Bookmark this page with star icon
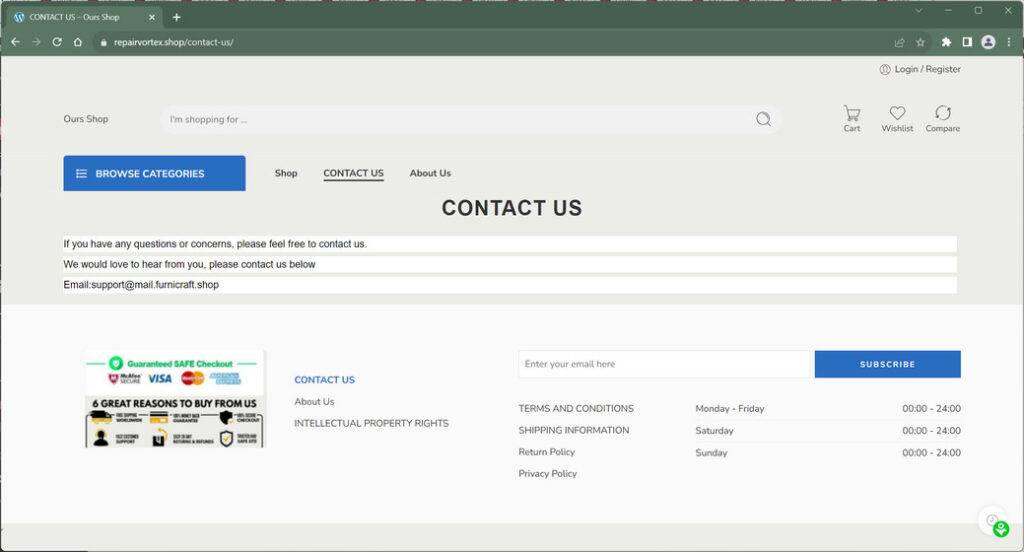 click(920, 42)
